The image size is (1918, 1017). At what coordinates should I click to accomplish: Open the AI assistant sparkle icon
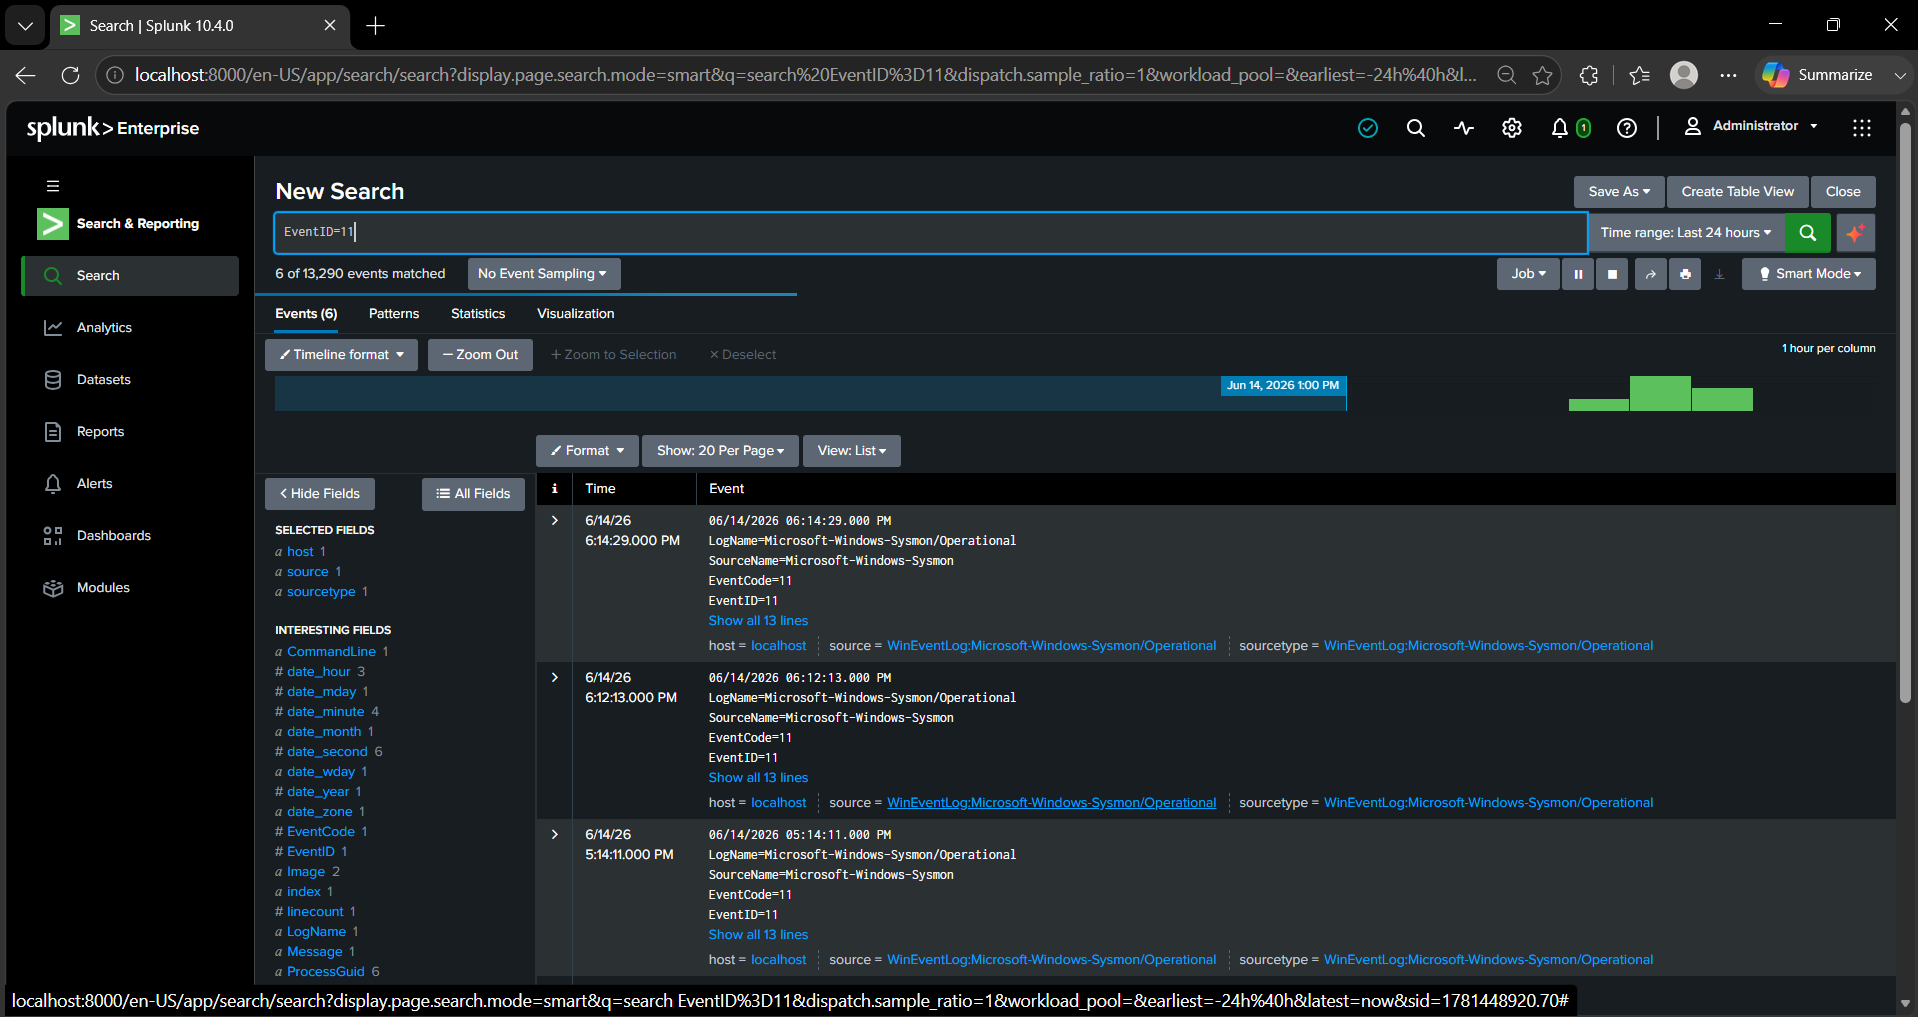(1855, 233)
